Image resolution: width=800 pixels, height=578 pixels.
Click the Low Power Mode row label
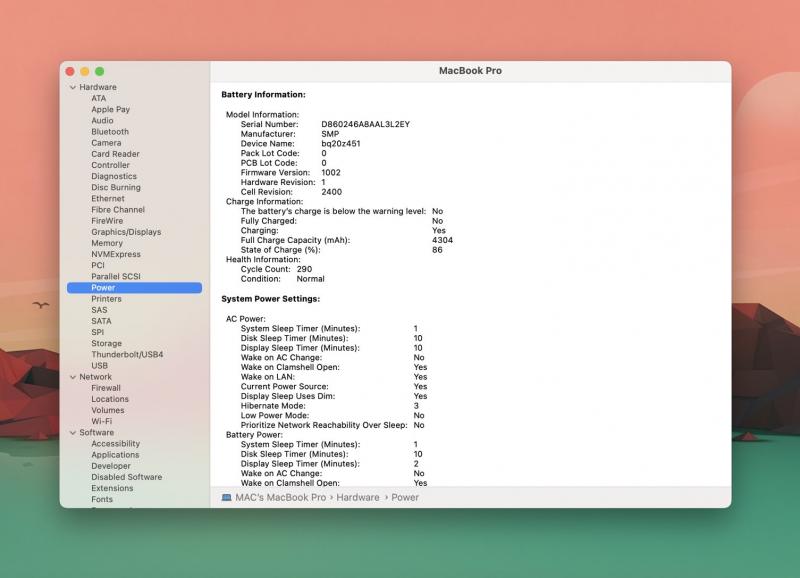(x=275, y=416)
